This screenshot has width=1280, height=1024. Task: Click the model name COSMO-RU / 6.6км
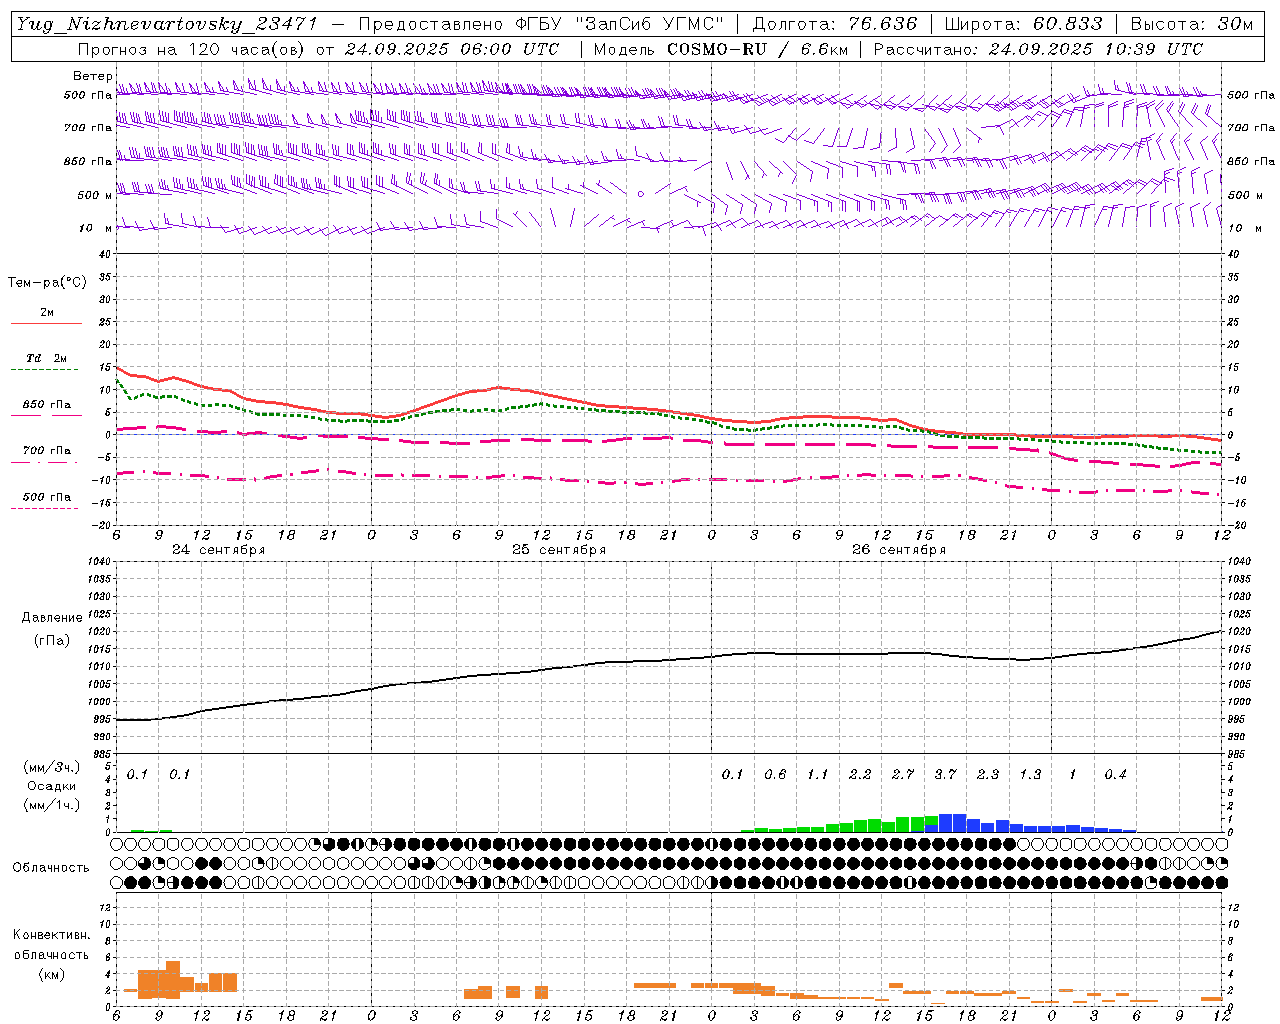pos(757,49)
